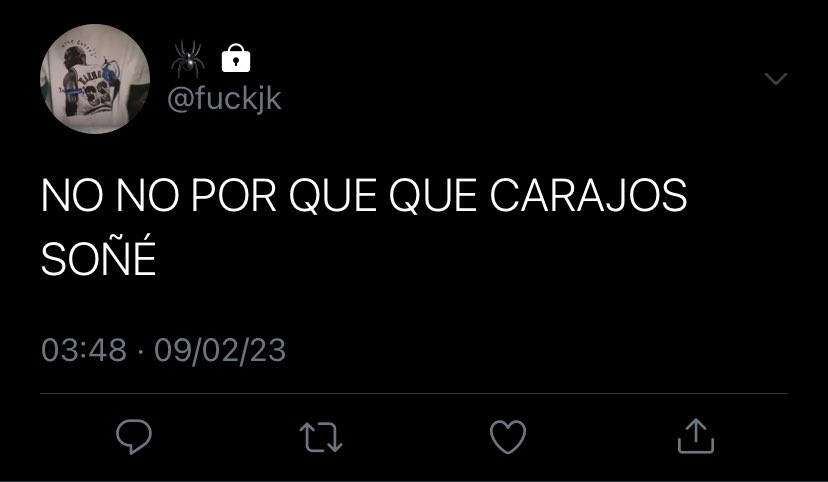Open the share sheet via upload arrow icon
828x482 pixels.
click(696, 436)
